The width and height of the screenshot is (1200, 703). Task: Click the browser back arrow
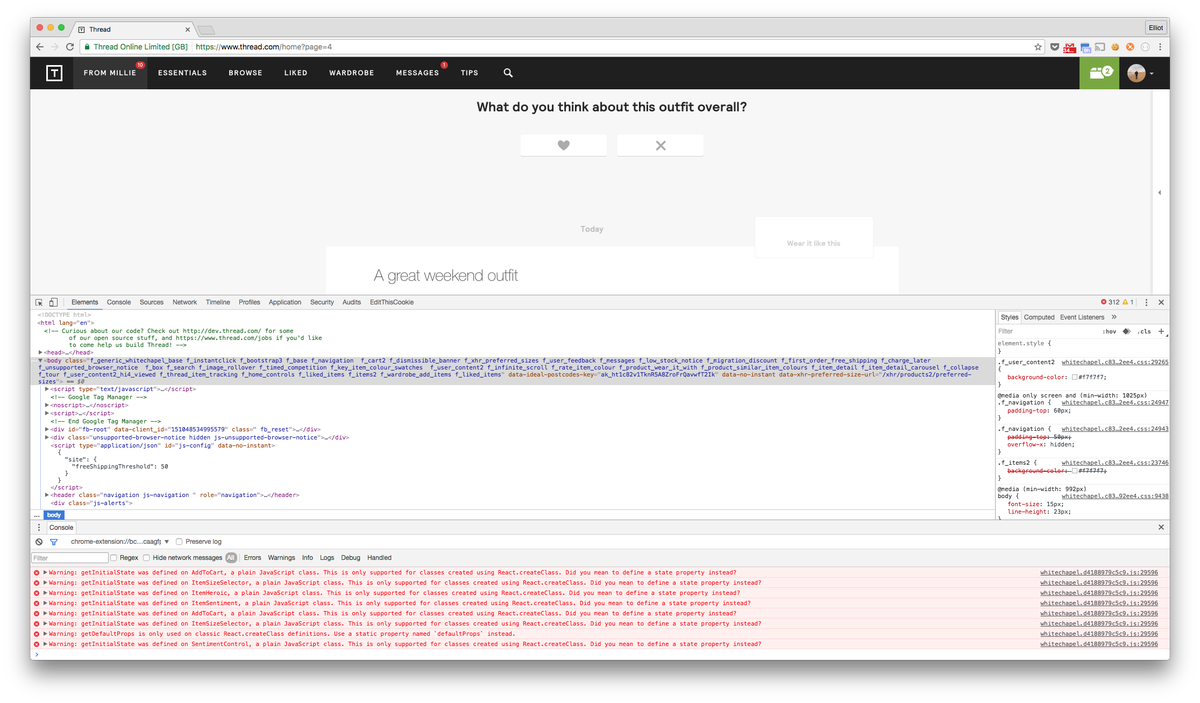point(40,47)
